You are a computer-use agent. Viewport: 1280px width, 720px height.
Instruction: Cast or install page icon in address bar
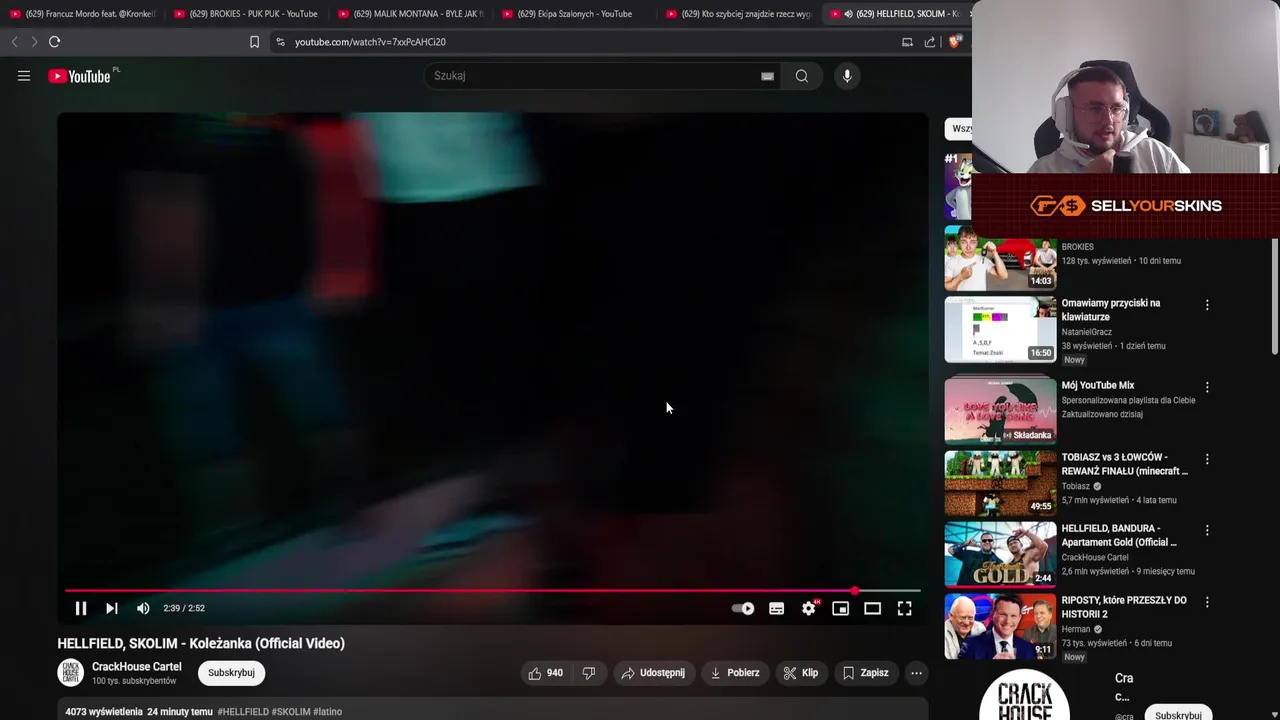907,42
